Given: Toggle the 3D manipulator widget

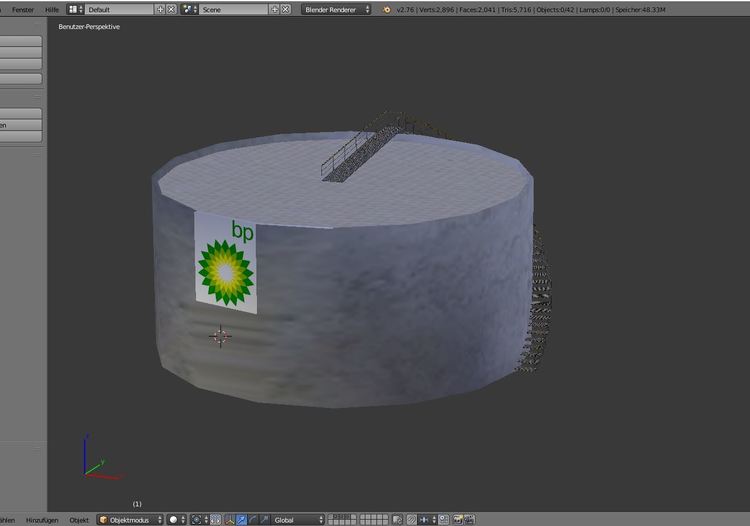Looking at the screenshot, I should coord(230,520).
